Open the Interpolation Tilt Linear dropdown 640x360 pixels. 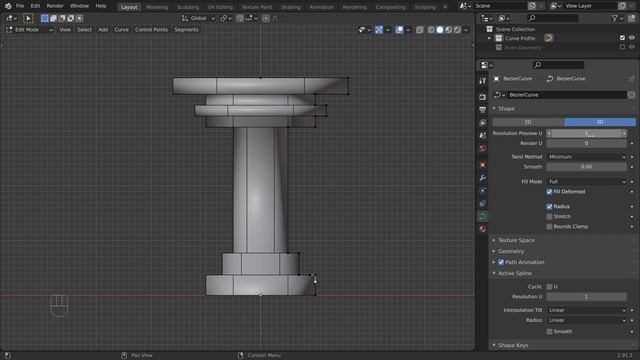point(587,310)
